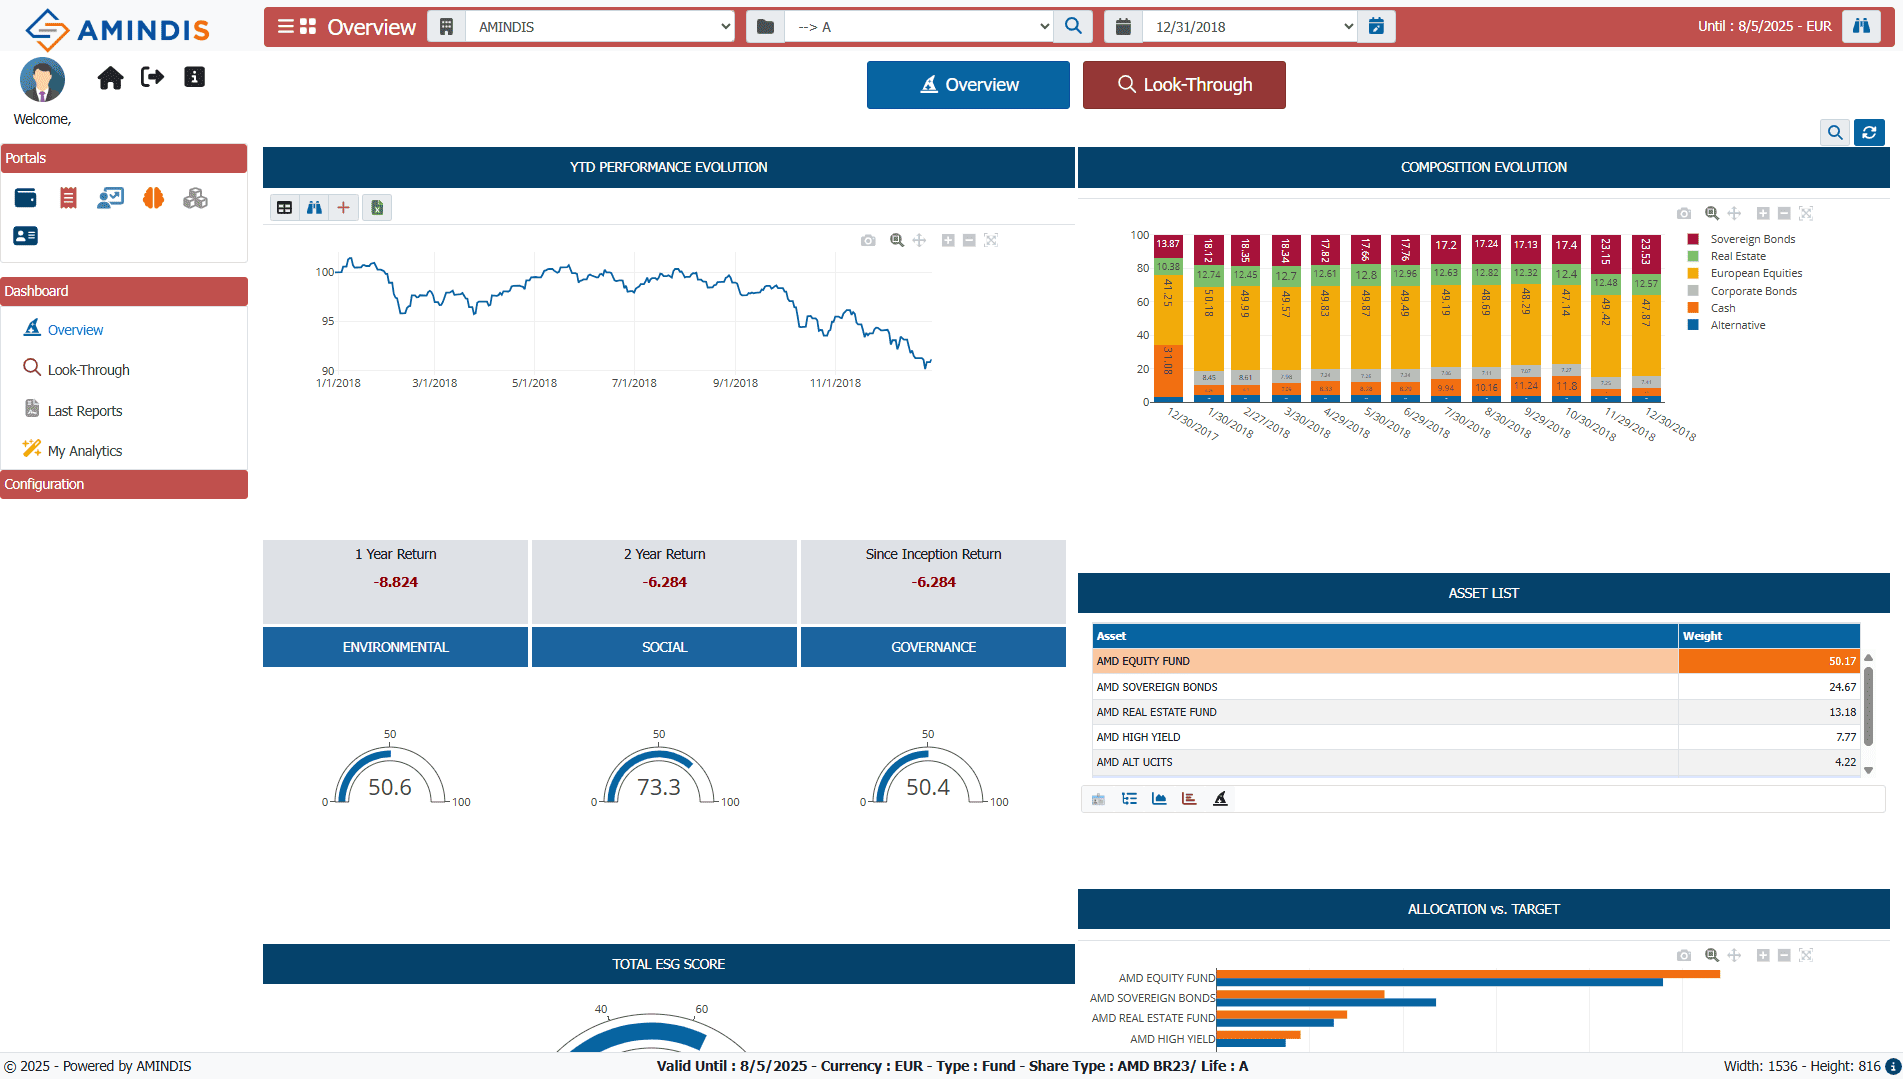This screenshot has height=1079, width=1903.
Task: Click the plus icon in YTD Performance toolbar
Action: (x=343, y=207)
